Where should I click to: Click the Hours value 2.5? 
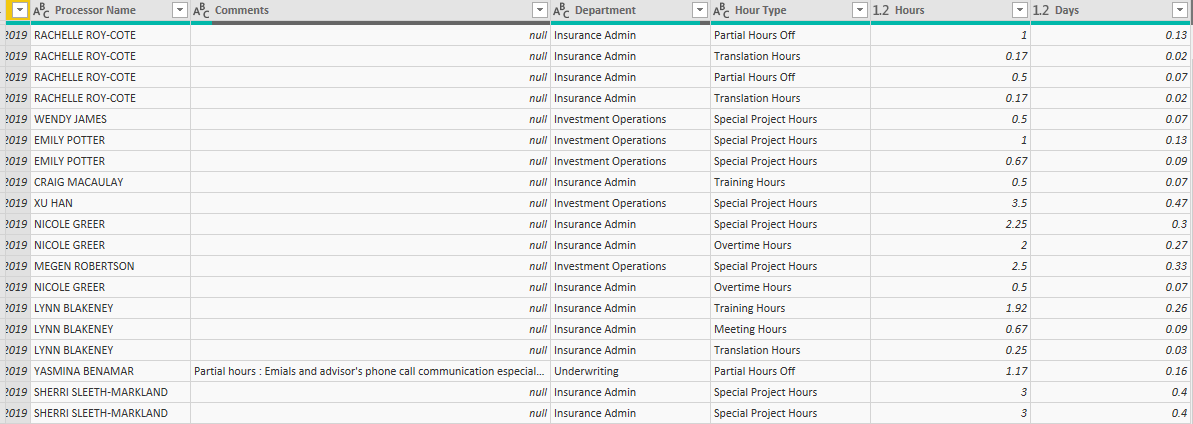(x=950, y=266)
